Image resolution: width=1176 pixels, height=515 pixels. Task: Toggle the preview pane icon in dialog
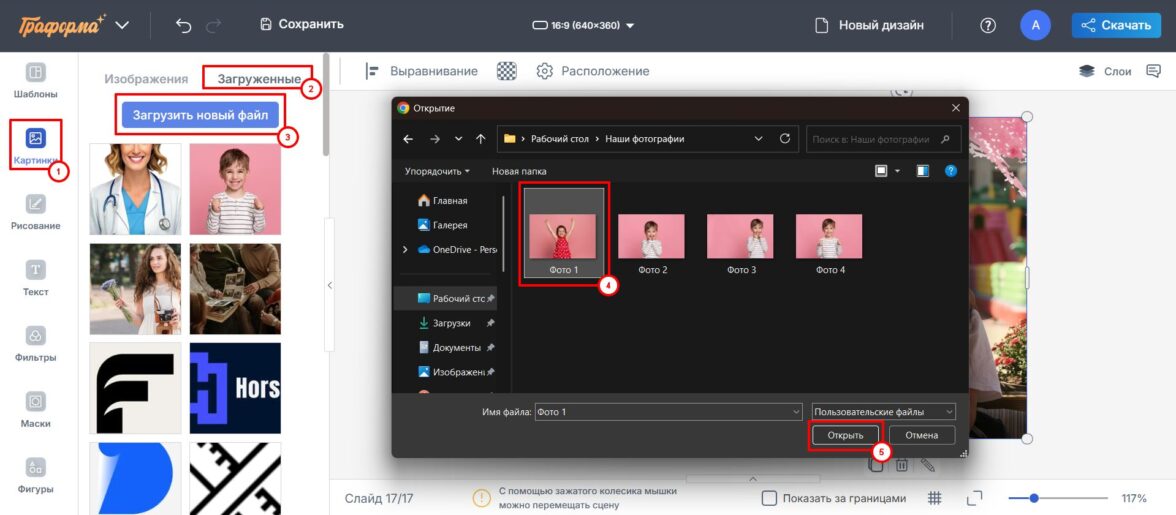tap(922, 171)
